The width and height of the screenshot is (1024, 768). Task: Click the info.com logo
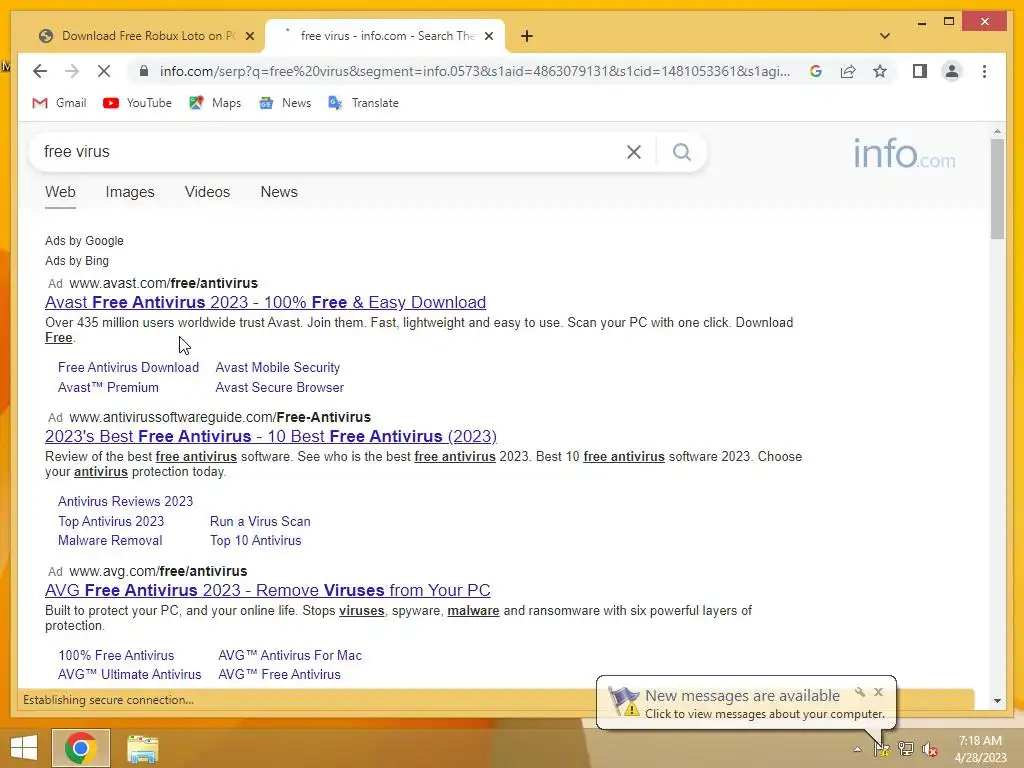click(x=904, y=153)
